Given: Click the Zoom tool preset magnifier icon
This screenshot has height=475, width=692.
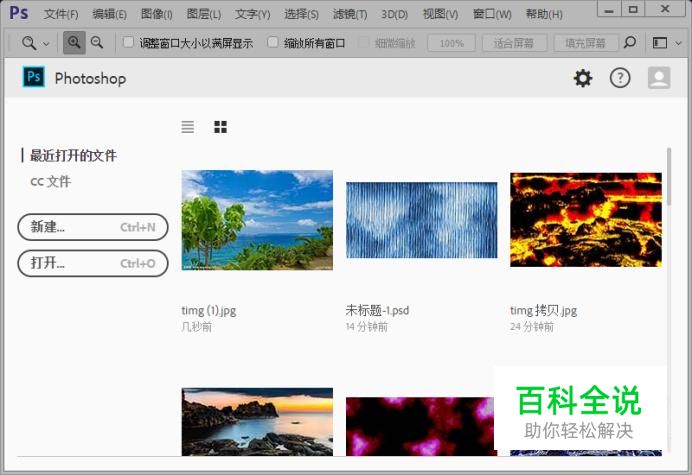Looking at the screenshot, I should point(29,43).
